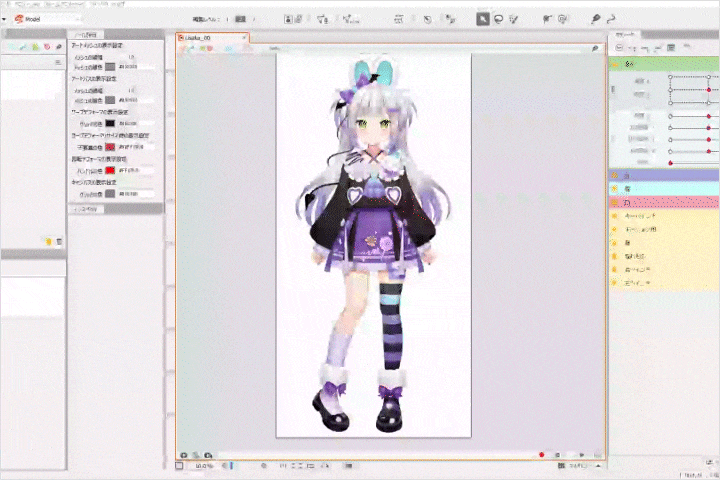The image size is (720, 480).
Task: Click the 10.0% zoom value field
Action: pos(204,466)
